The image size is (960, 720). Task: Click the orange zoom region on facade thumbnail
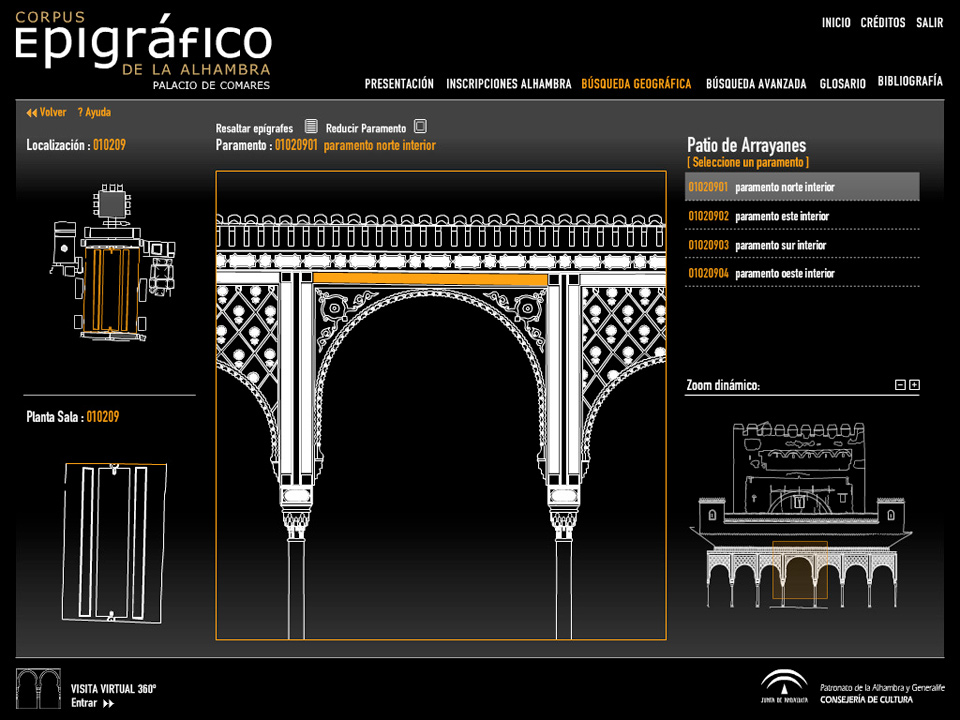click(x=800, y=569)
